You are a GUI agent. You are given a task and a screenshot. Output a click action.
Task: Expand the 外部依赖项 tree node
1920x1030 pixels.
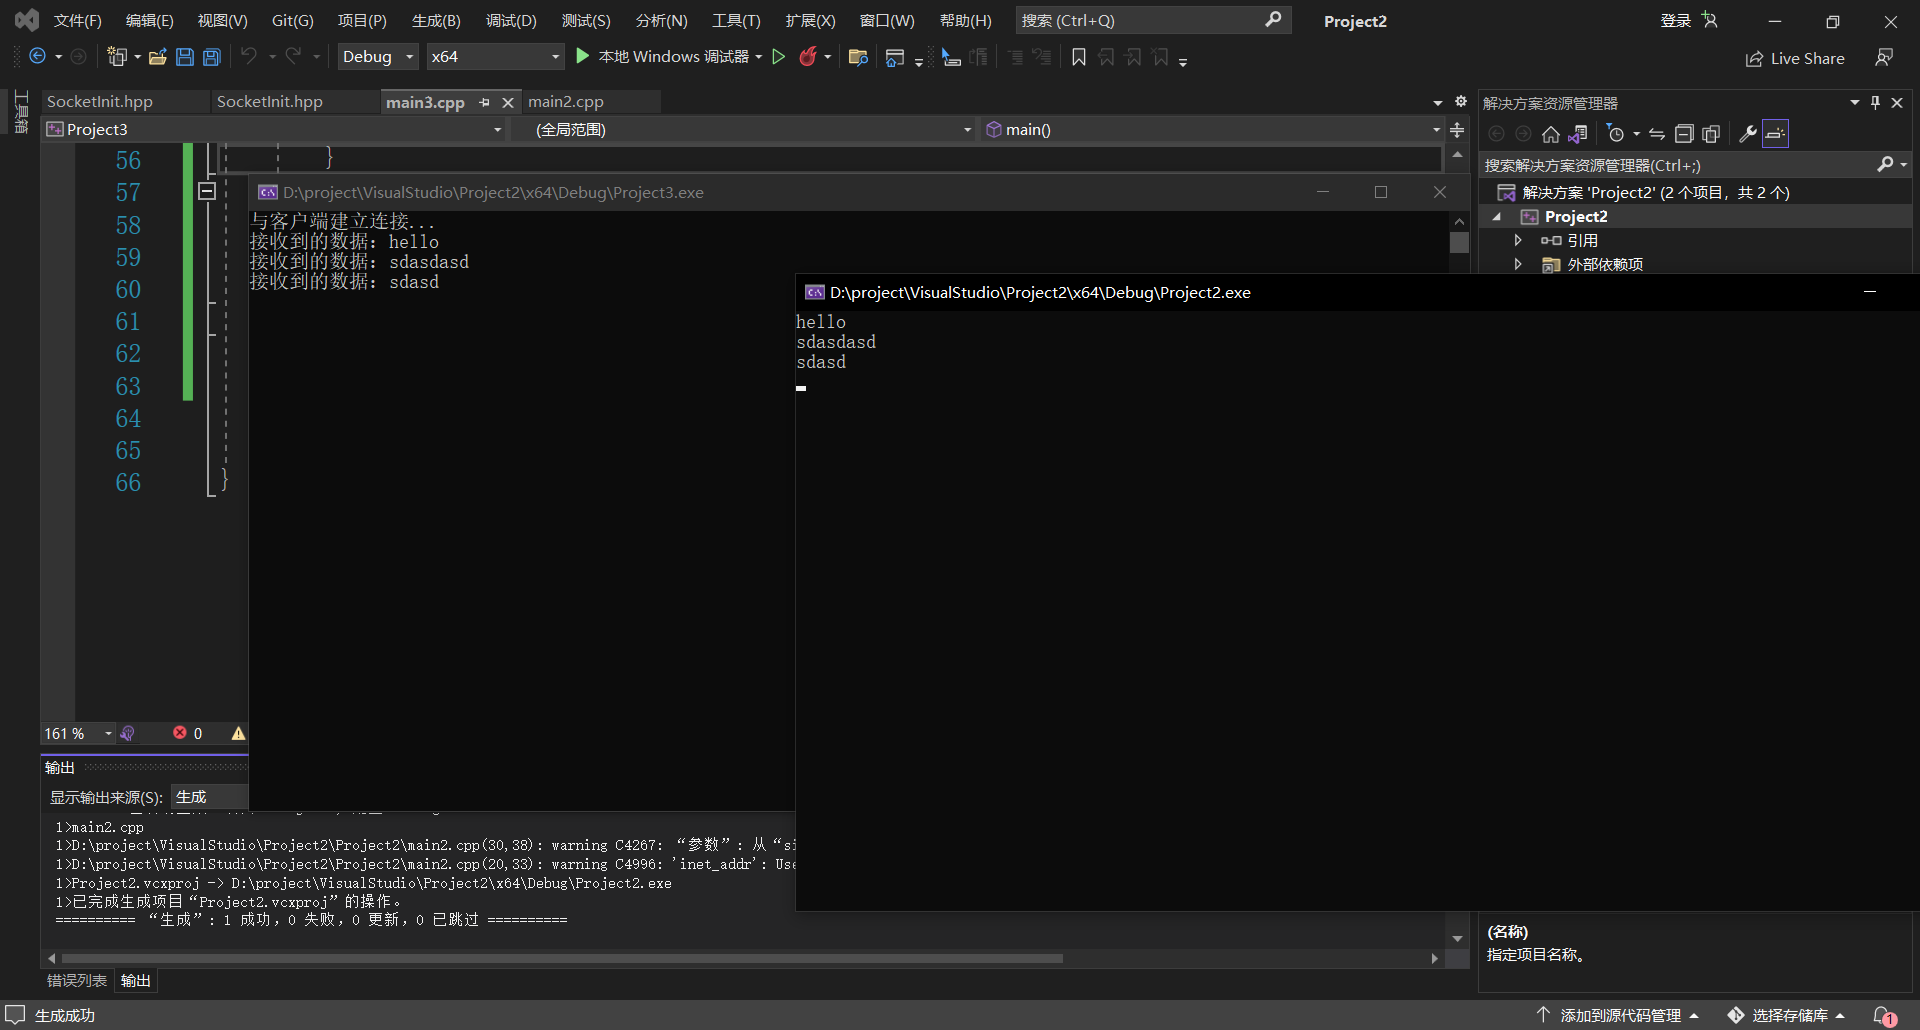(1518, 264)
